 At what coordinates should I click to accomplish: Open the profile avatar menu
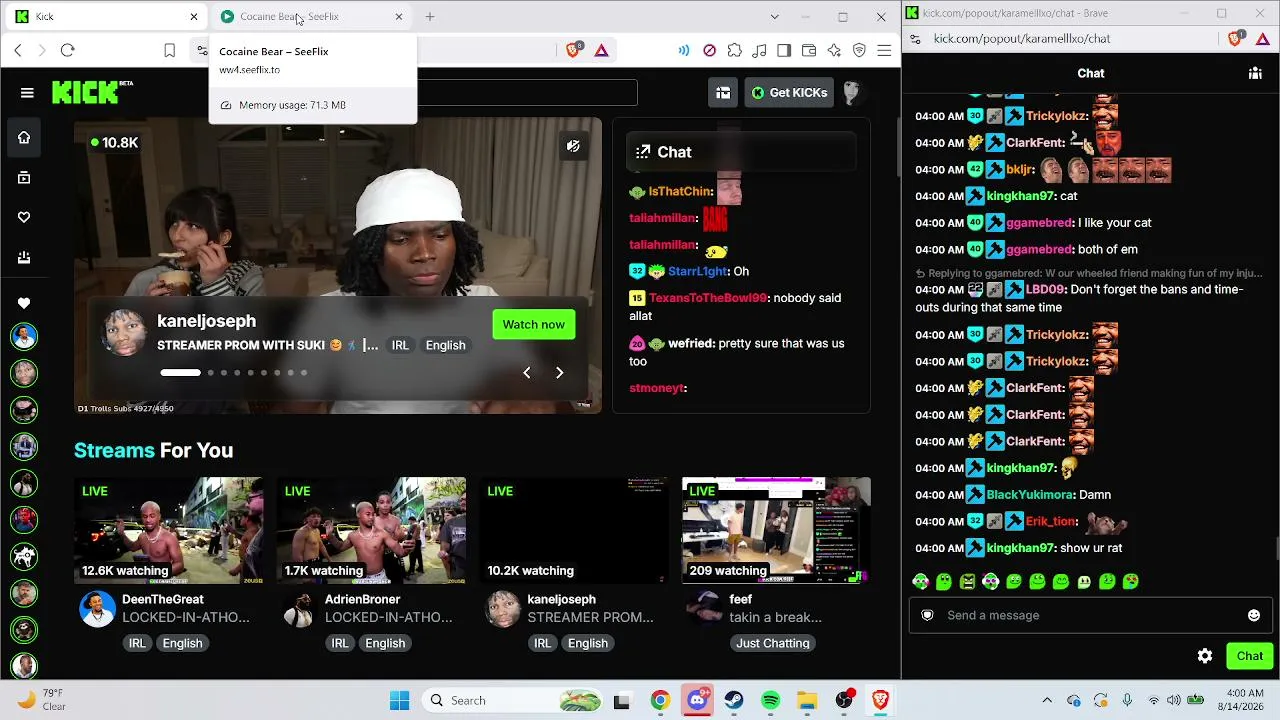pyautogui.click(x=851, y=93)
